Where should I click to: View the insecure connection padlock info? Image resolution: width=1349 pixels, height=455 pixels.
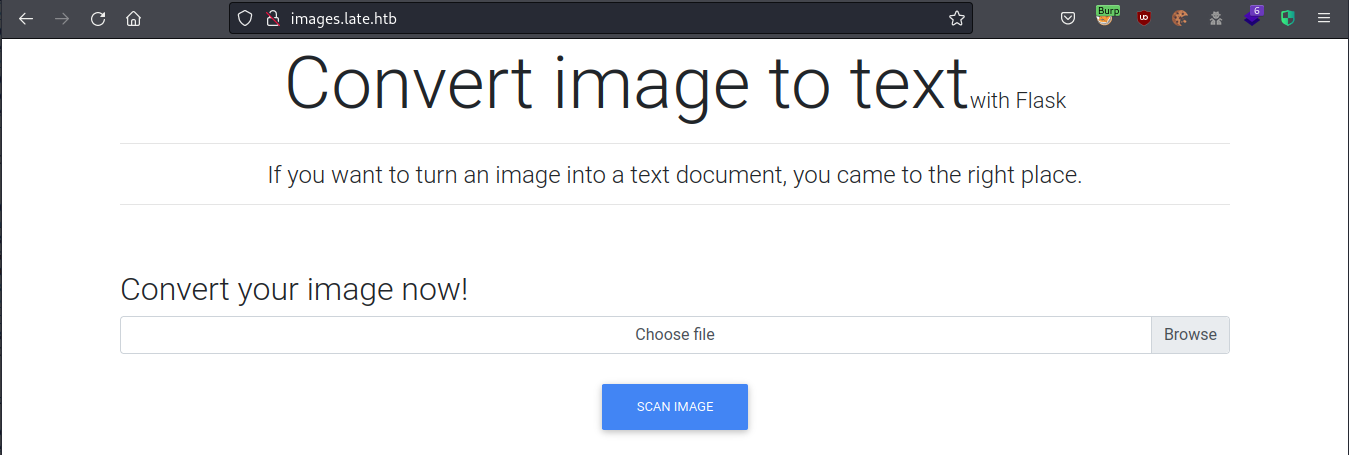(x=271, y=18)
